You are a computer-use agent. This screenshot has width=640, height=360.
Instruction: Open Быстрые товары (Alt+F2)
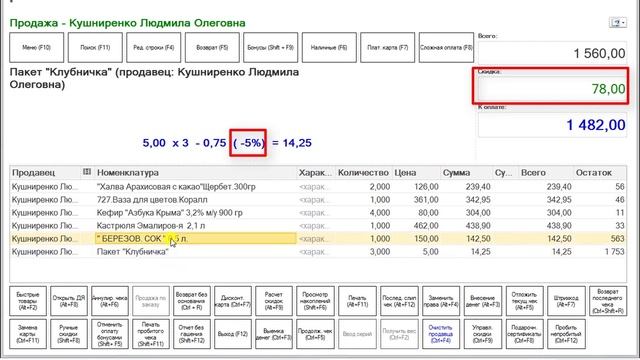[28, 301]
